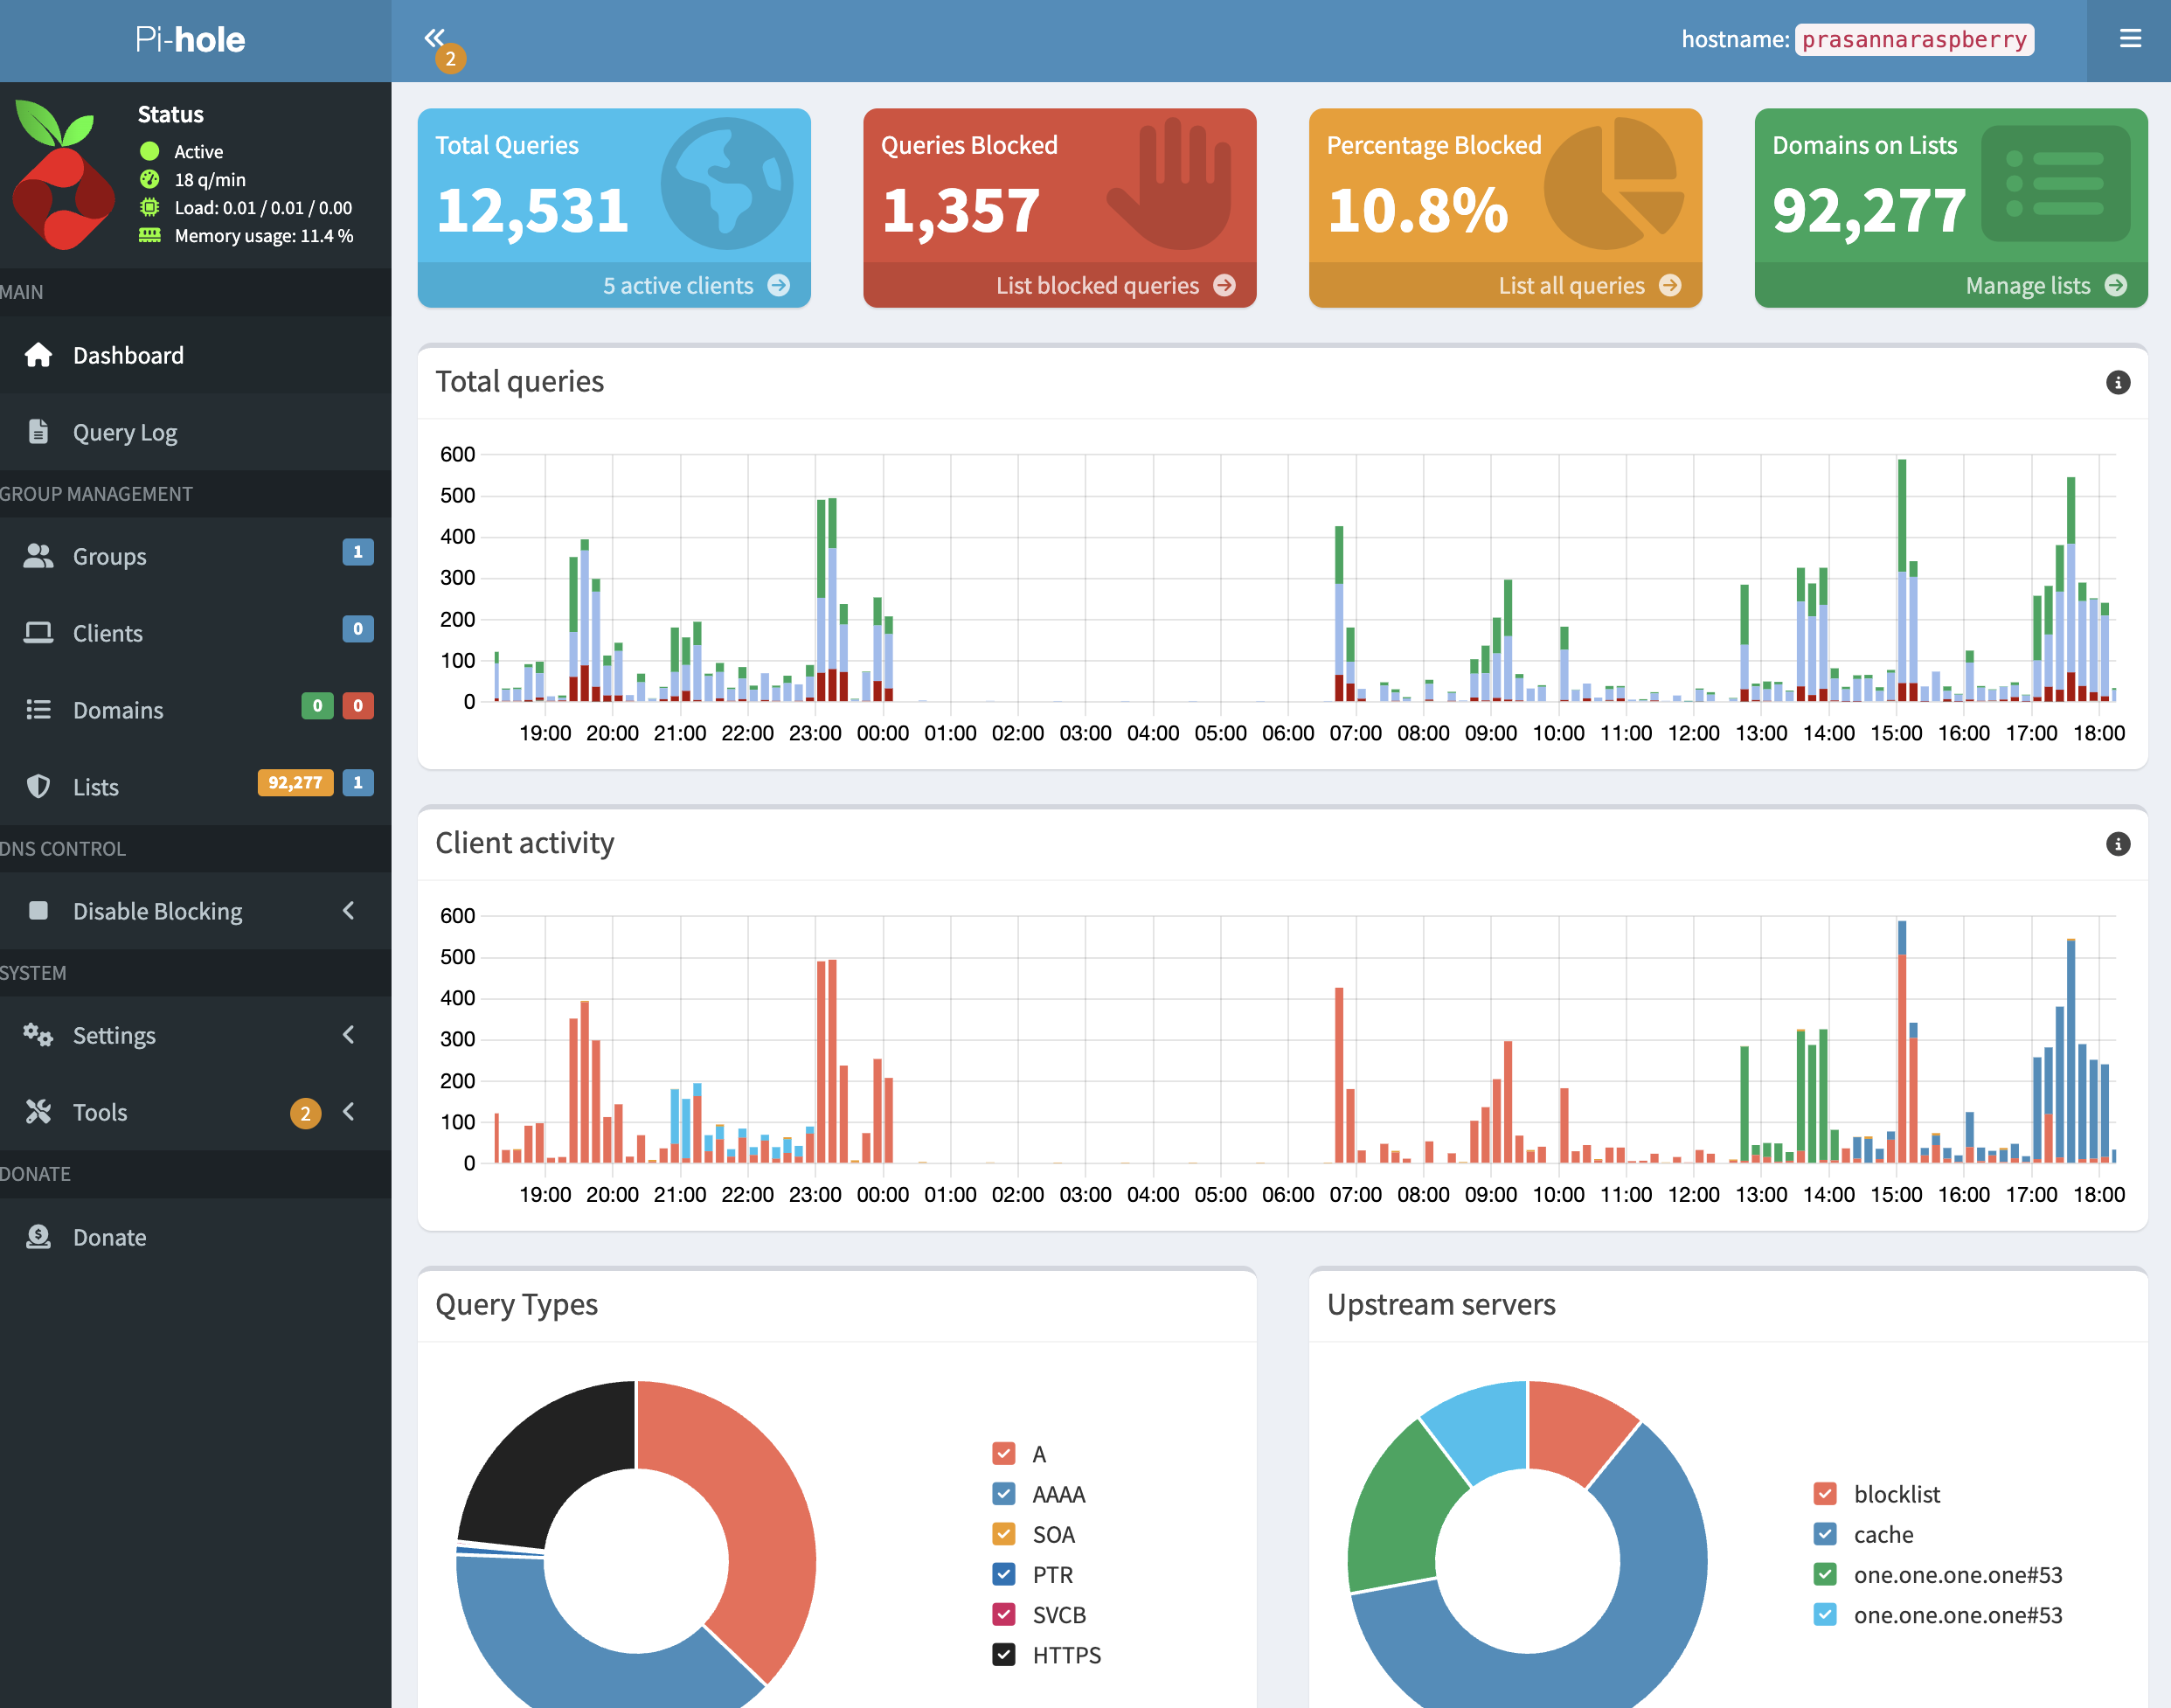Open the Groups menu item
Image resolution: width=2171 pixels, height=1708 pixels.
click(110, 556)
